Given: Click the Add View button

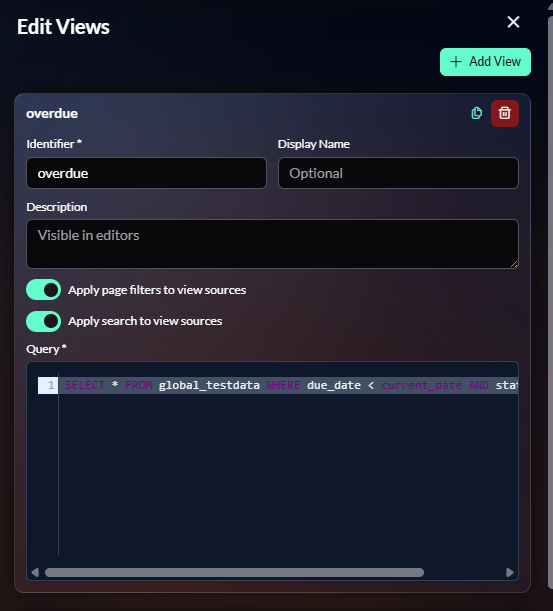Looking at the screenshot, I should (x=485, y=62).
